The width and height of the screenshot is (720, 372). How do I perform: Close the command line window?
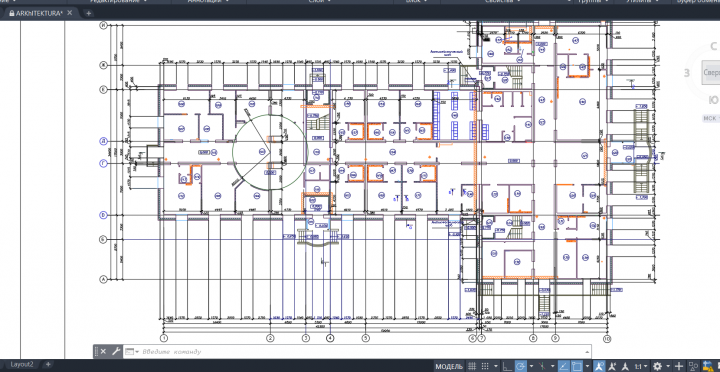(x=103, y=351)
